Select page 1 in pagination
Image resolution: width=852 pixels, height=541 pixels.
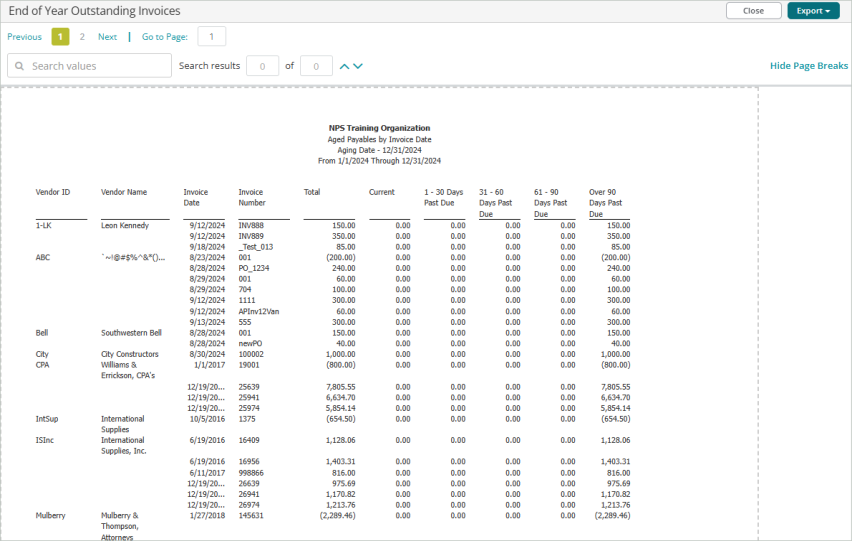coord(60,37)
